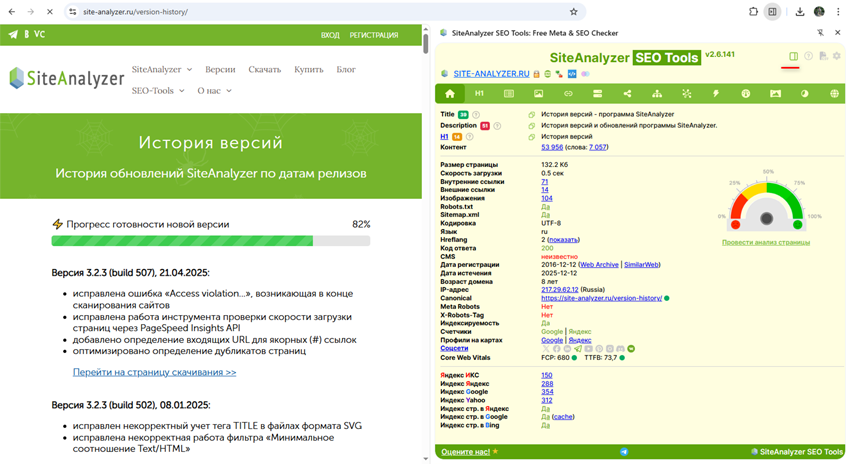Click the Перейти на страницу скачивания link
The width and height of the screenshot is (850, 464).
pos(154,372)
